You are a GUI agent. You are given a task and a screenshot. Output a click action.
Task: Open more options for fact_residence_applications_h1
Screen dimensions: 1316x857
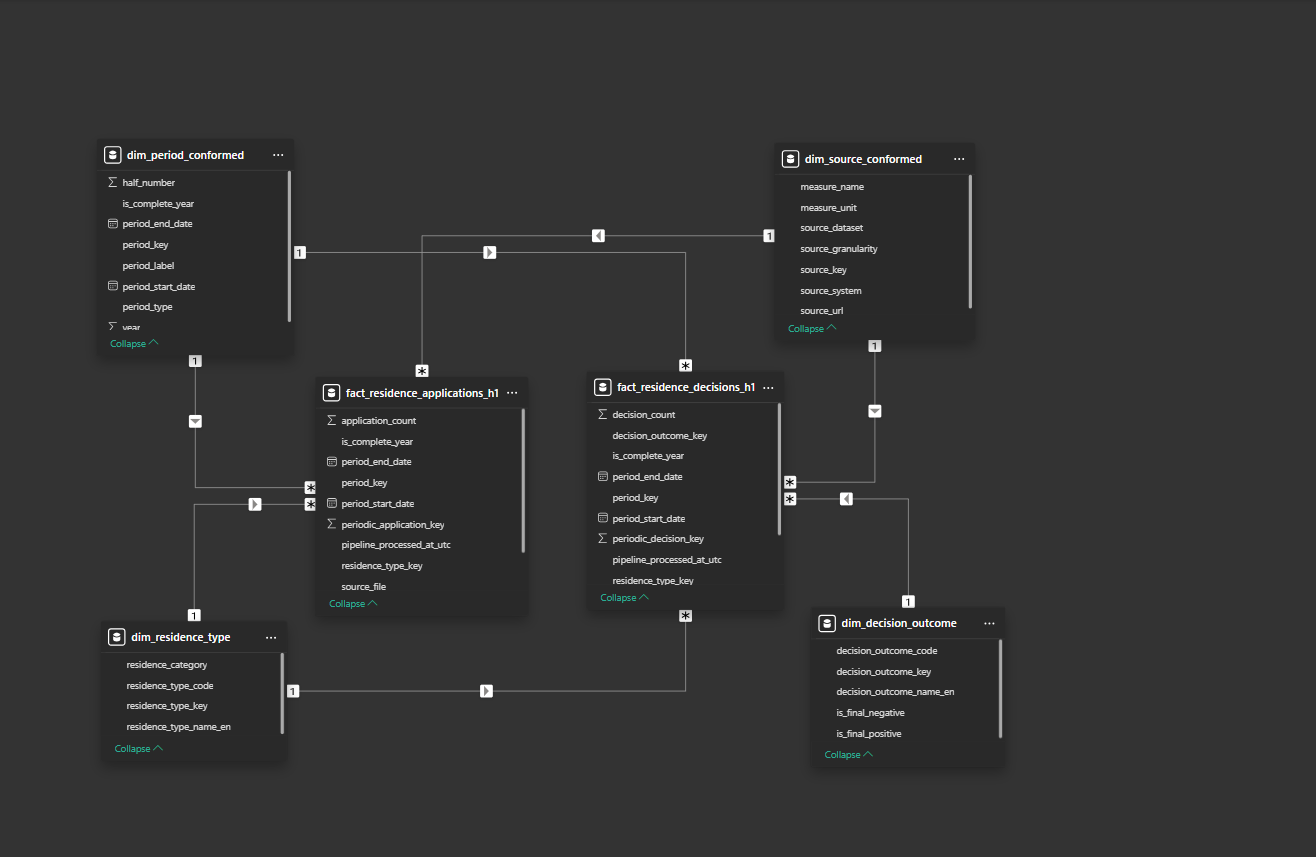512,393
